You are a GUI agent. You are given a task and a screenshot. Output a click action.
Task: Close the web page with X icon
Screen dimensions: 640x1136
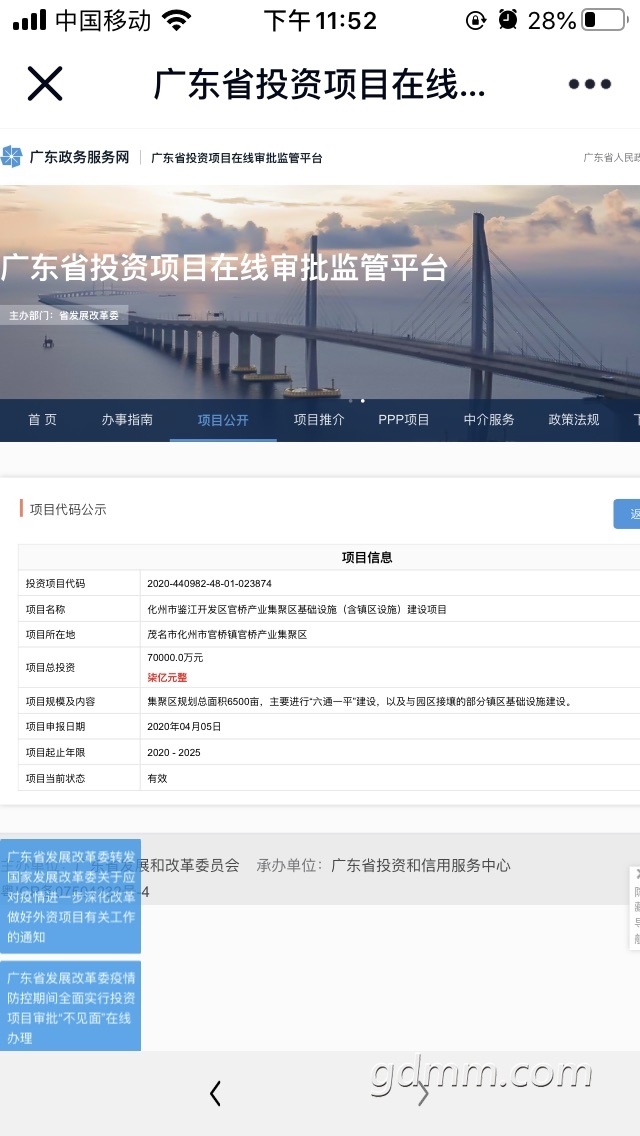[x=45, y=83]
